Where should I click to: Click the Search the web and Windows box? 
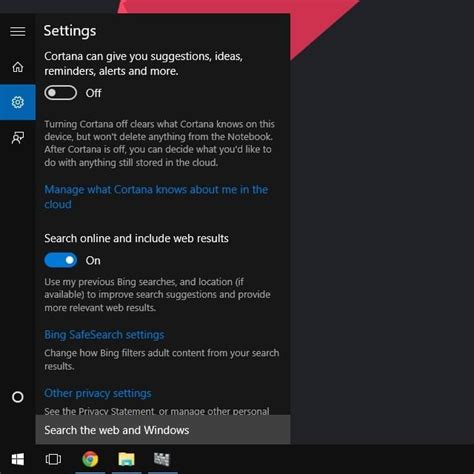coord(163,430)
